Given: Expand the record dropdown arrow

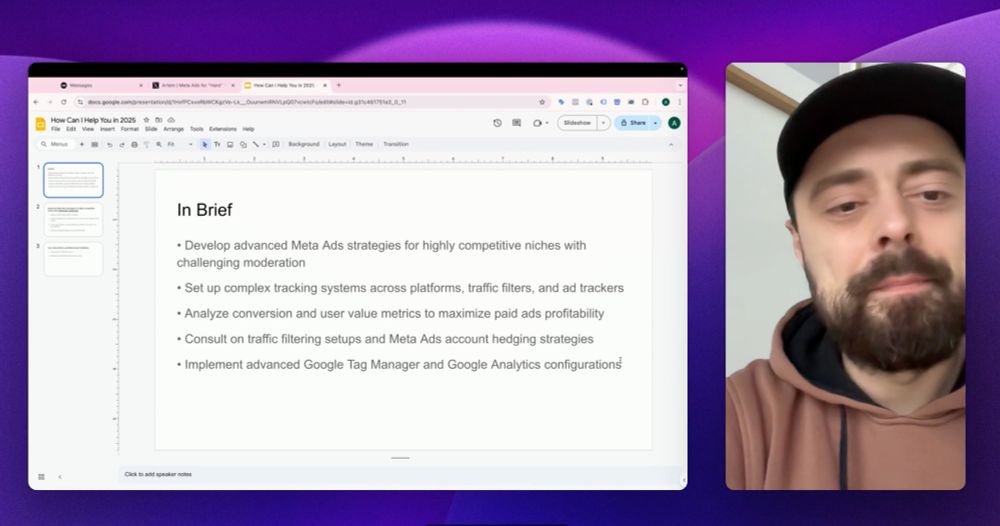Looking at the screenshot, I should [547, 123].
